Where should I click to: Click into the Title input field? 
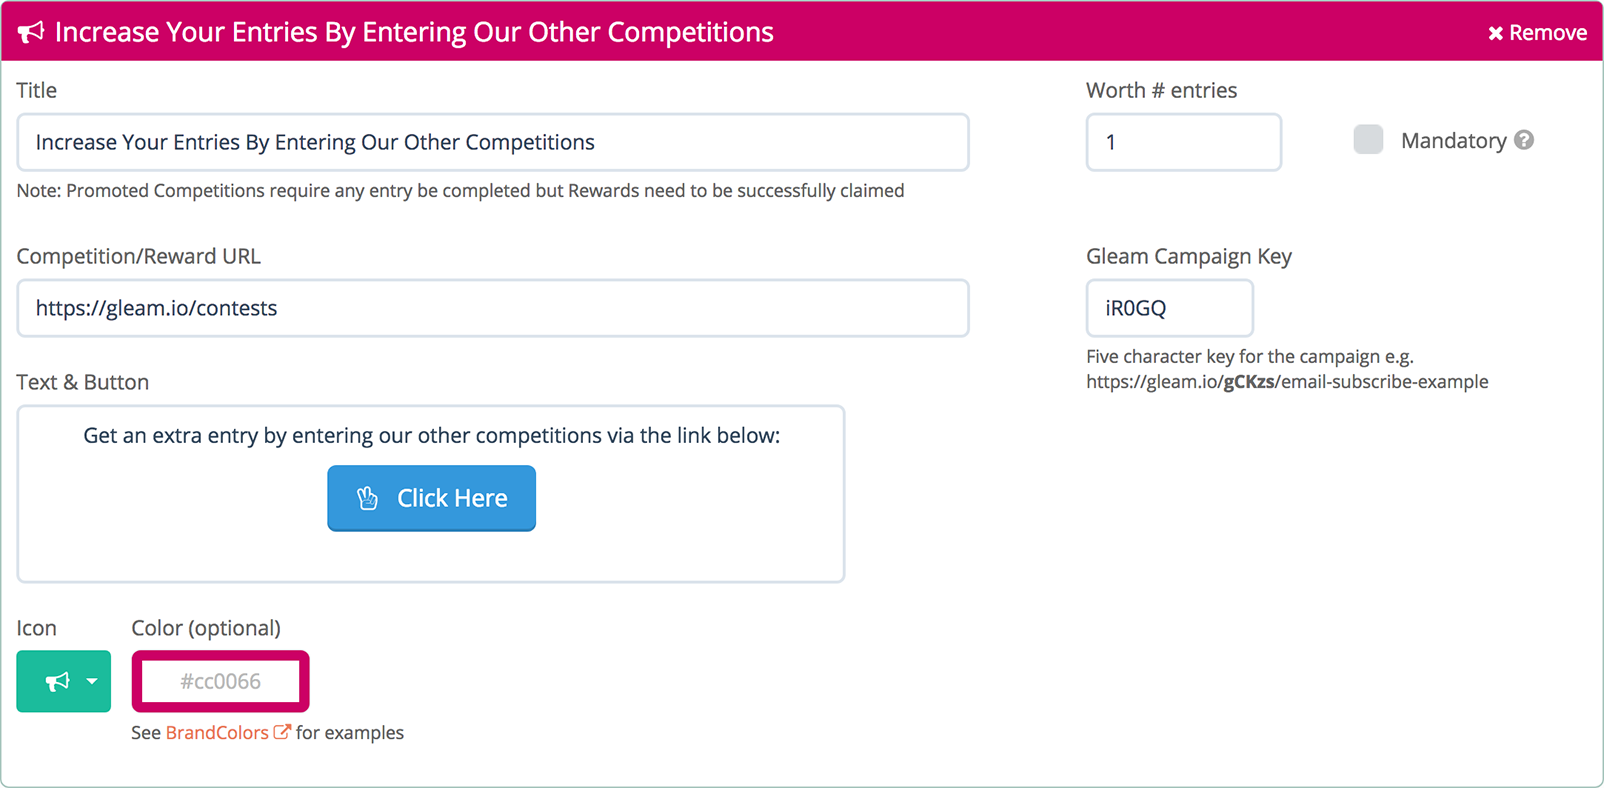pyautogui.click(x=493, y=142)
